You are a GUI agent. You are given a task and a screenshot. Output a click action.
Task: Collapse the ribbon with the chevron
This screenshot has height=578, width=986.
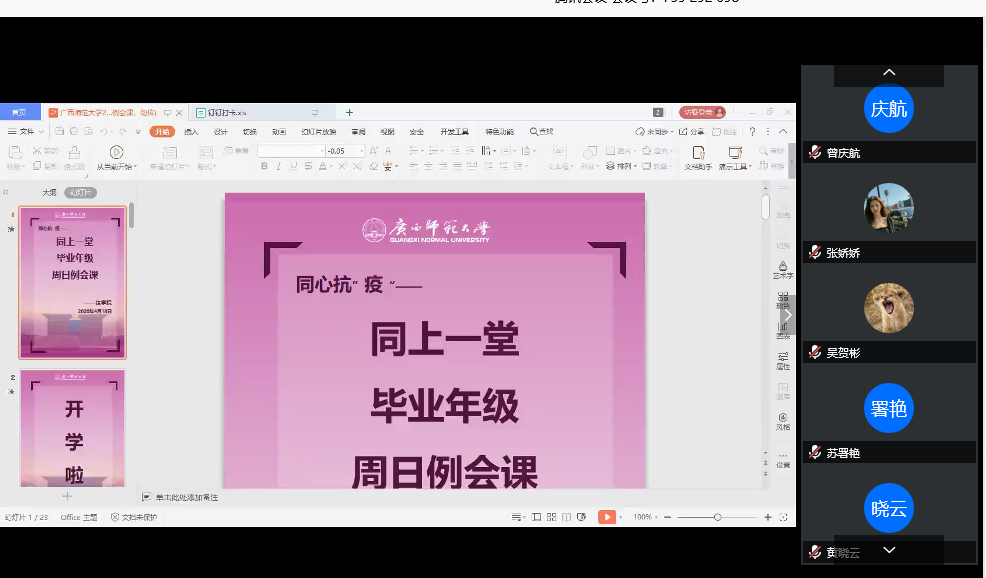783,131
